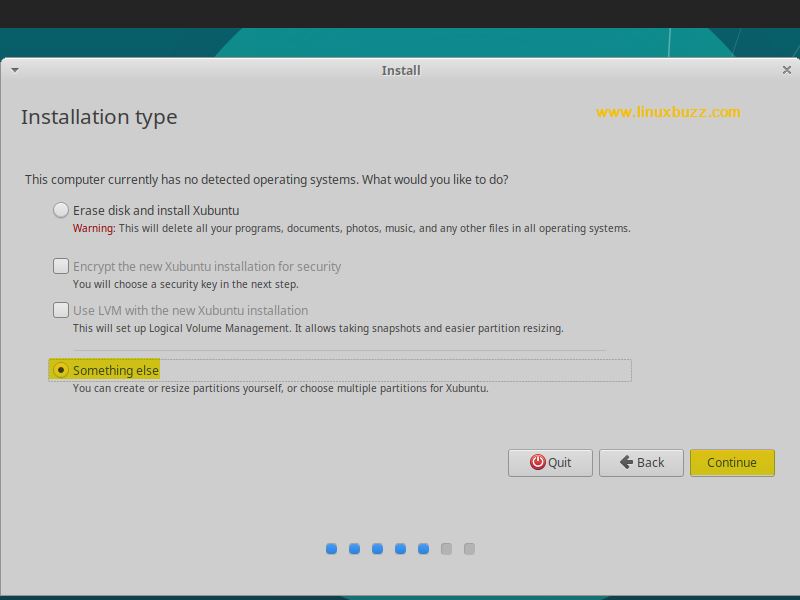Click the text about creating or resizing partitions
This screenshot has height=600, width=800.
point(281,388)
